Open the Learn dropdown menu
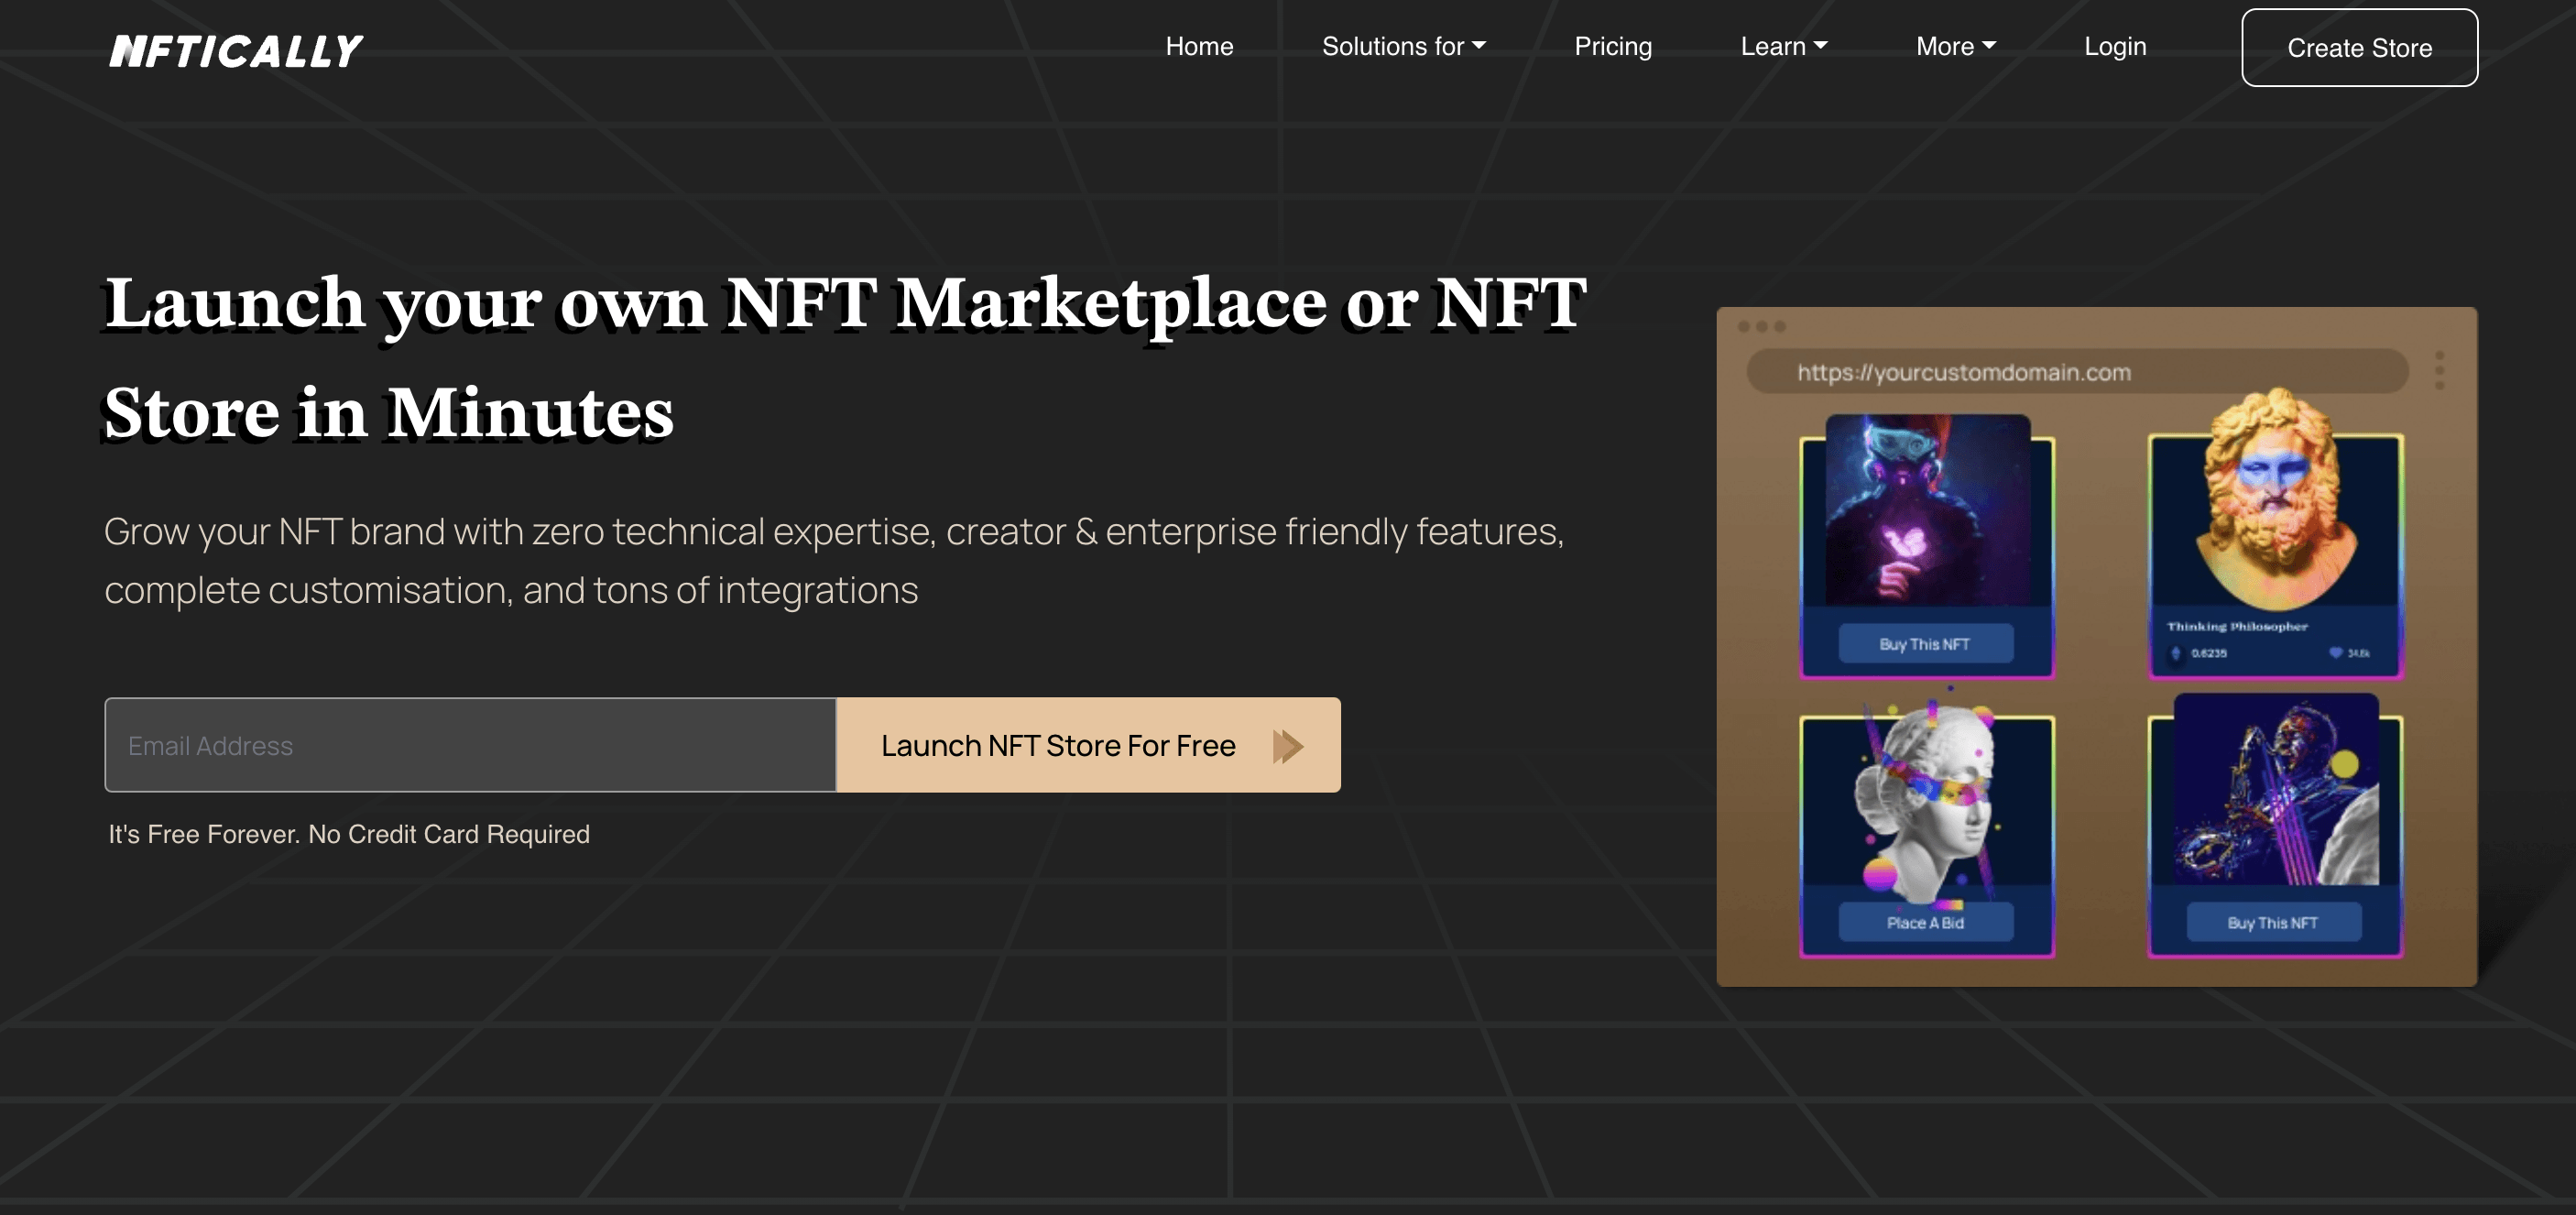 pyautogui.click(x=1783, y=46)
